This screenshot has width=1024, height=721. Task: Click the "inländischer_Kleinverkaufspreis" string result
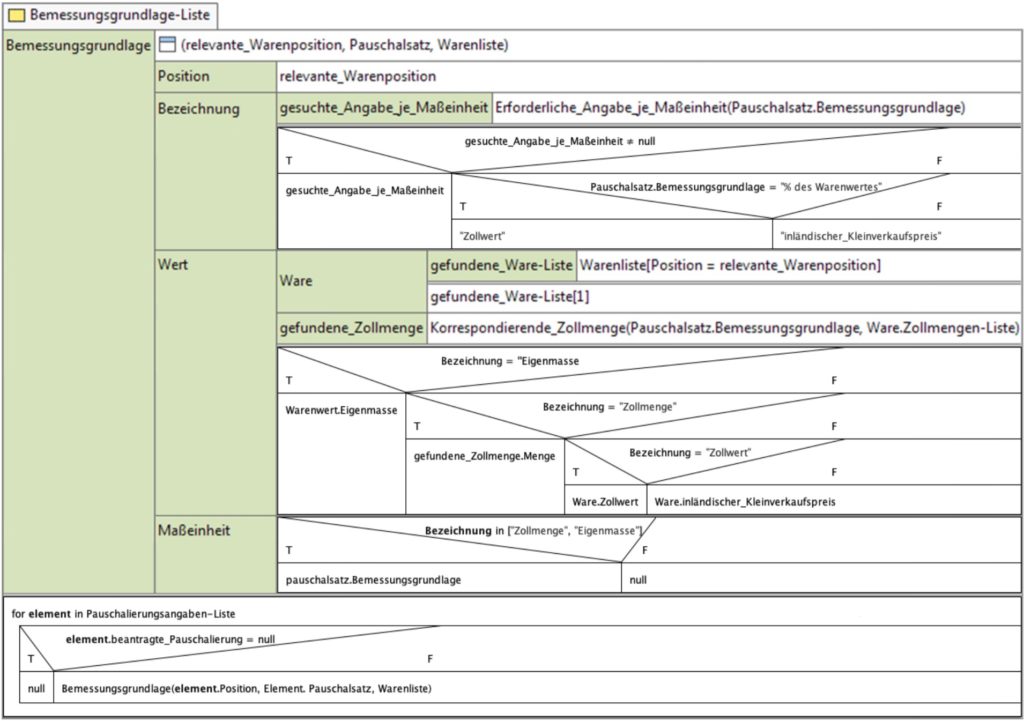click(x=861, y=236)
